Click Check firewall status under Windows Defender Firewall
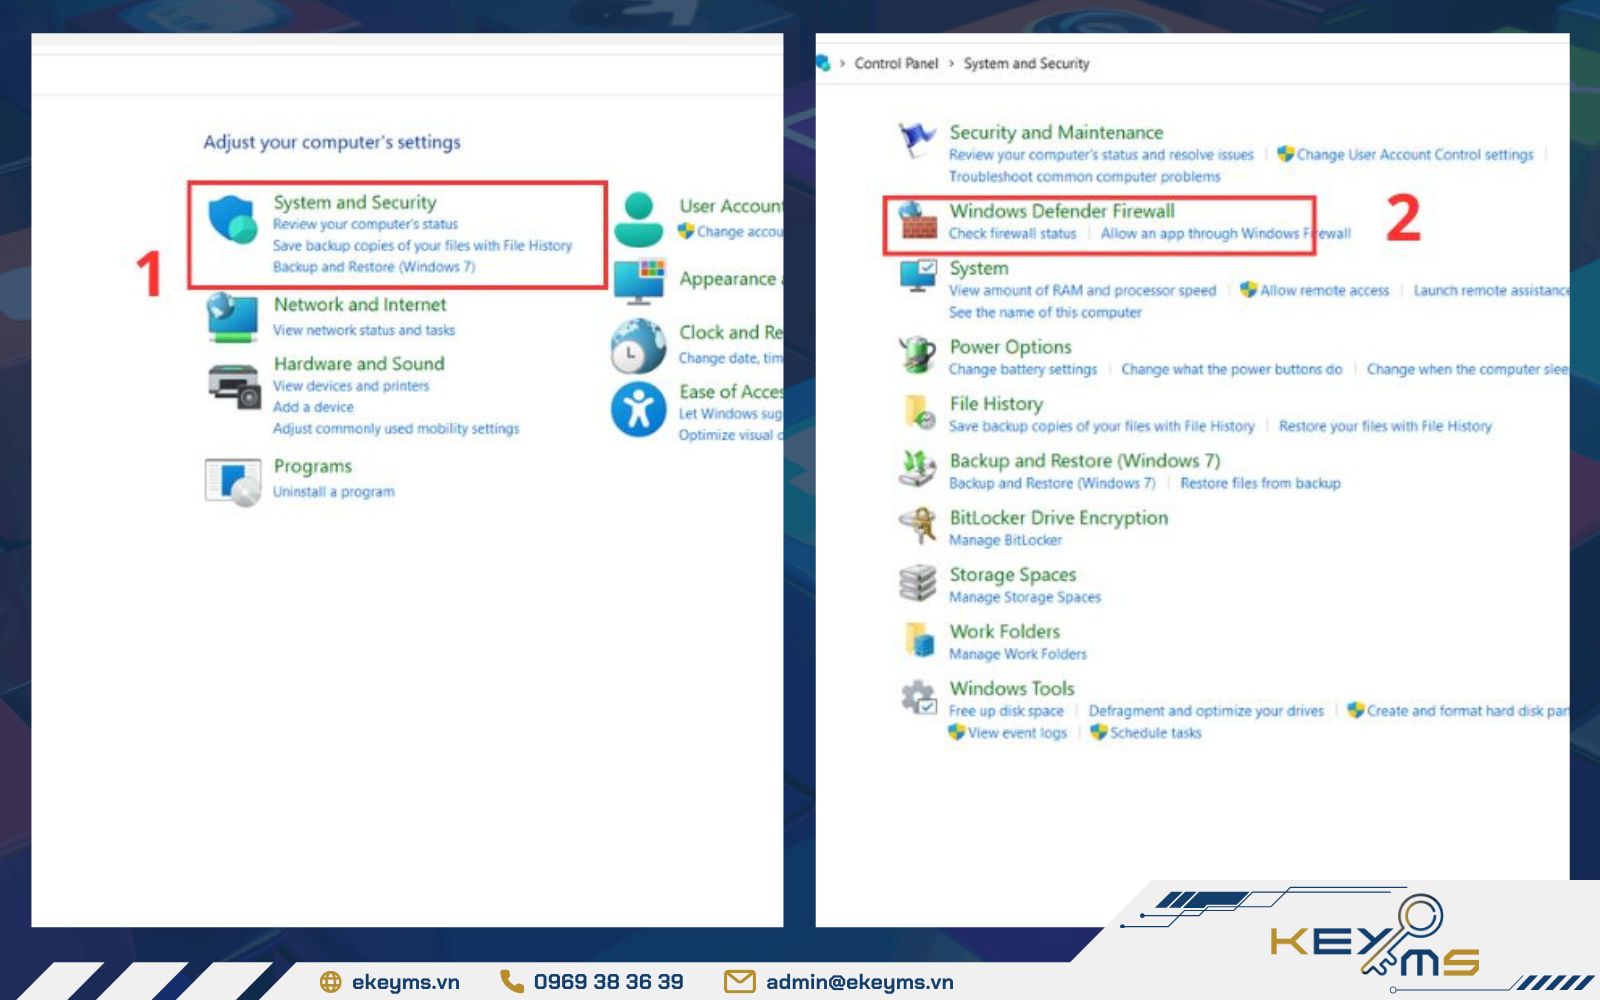Screen dimensions: 1600x1000 pos(1013,233)
